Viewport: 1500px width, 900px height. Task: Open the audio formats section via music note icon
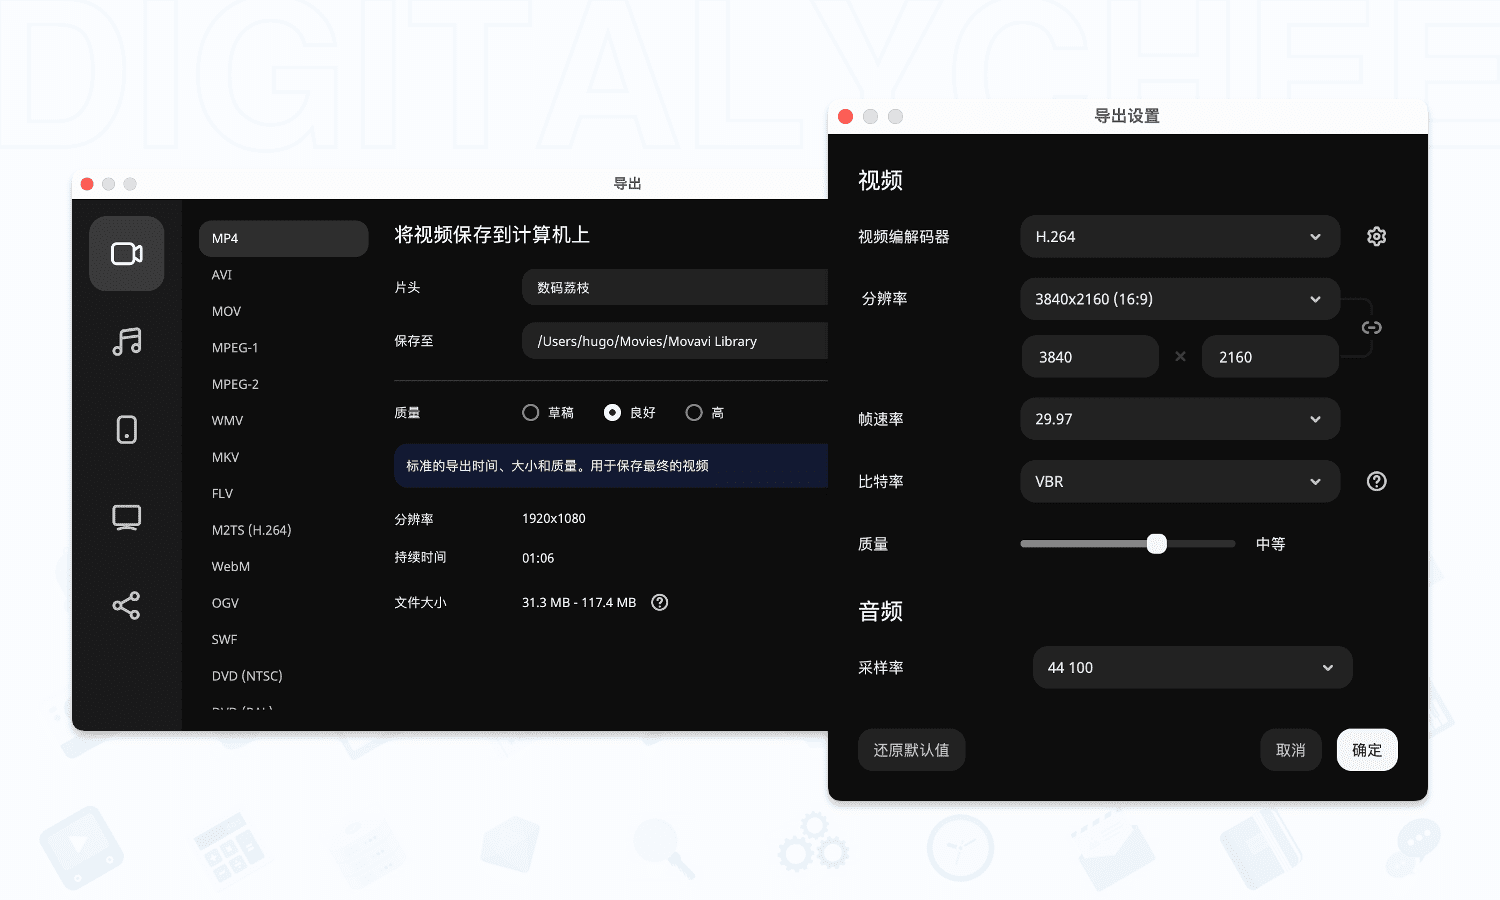coord(126,341)
